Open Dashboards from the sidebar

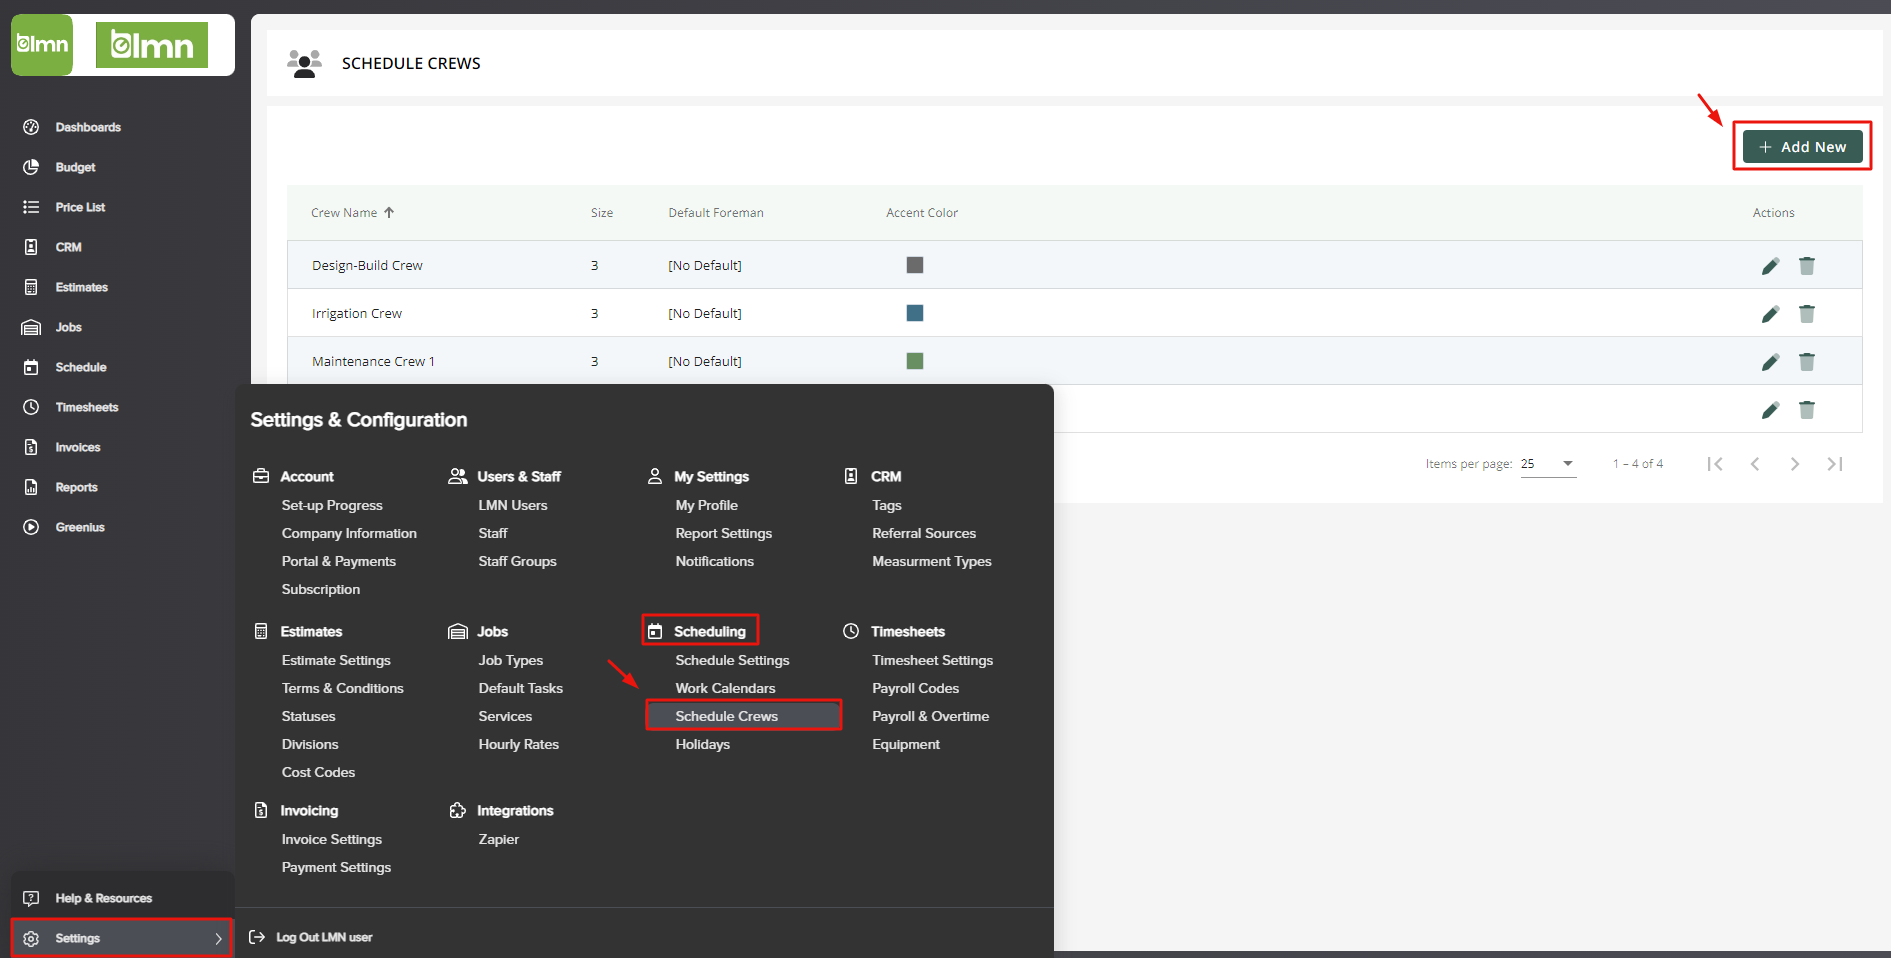pyautogui.click(x=88, y=127)
